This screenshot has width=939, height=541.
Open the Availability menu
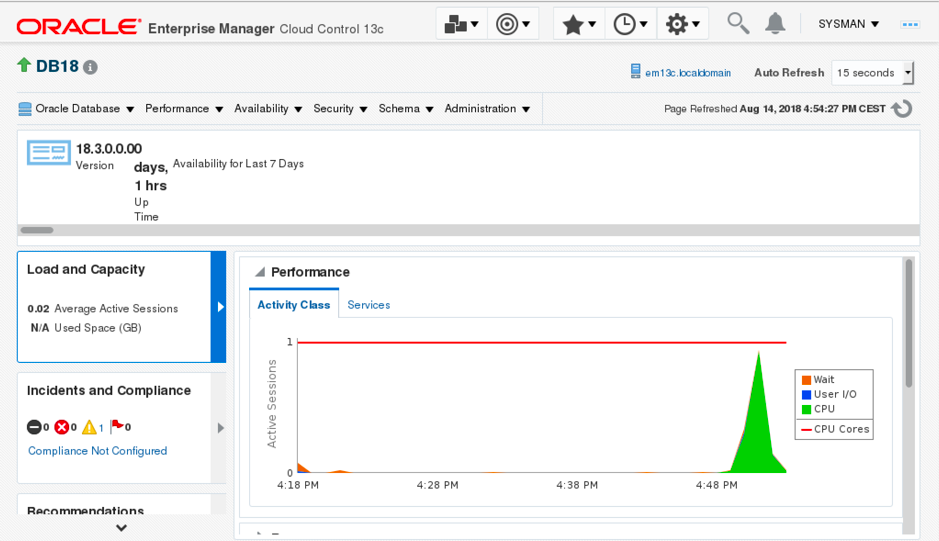268,109
